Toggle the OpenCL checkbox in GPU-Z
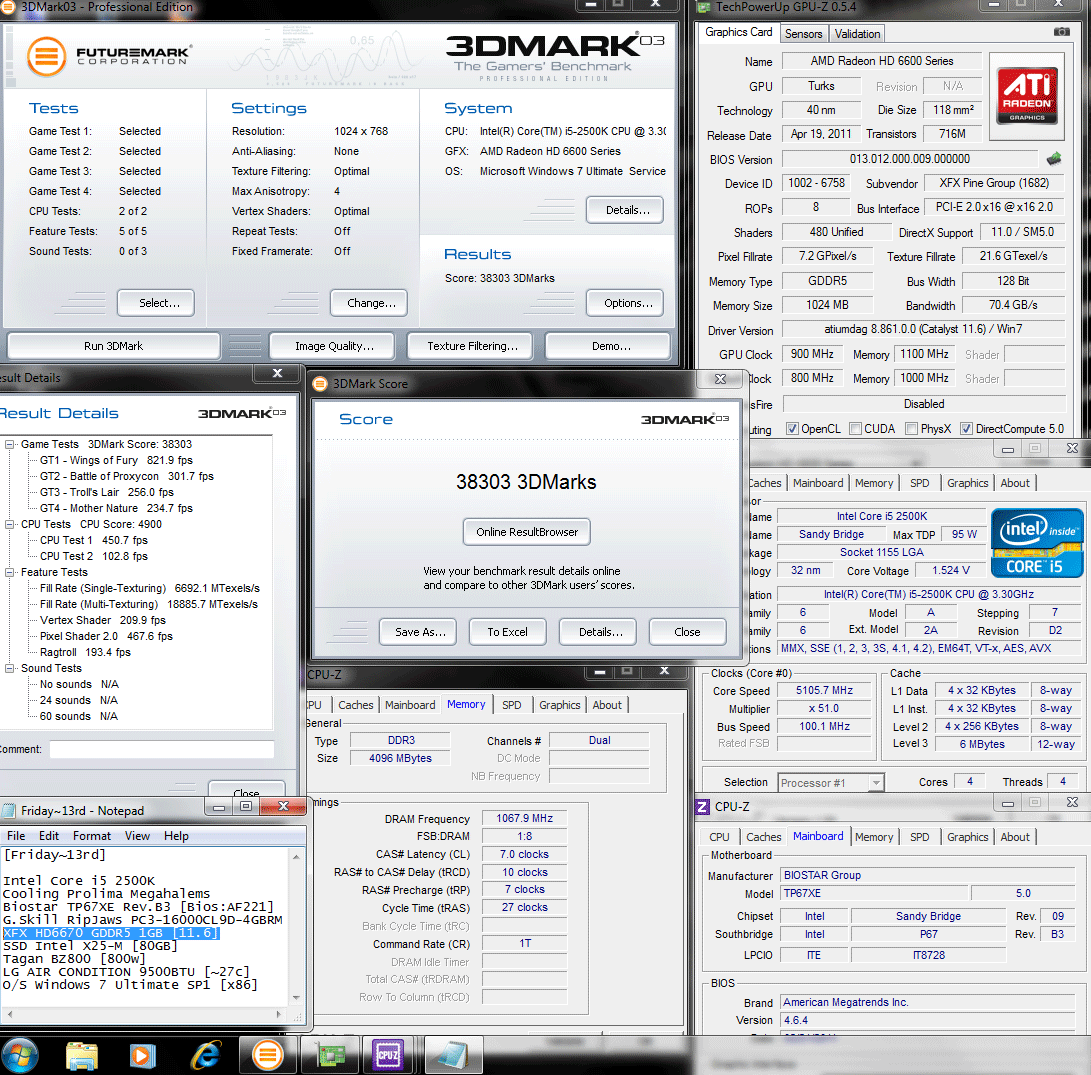Image resolution: width=1091 pixels, height=1075 pixels. click(x=792, y=429)
